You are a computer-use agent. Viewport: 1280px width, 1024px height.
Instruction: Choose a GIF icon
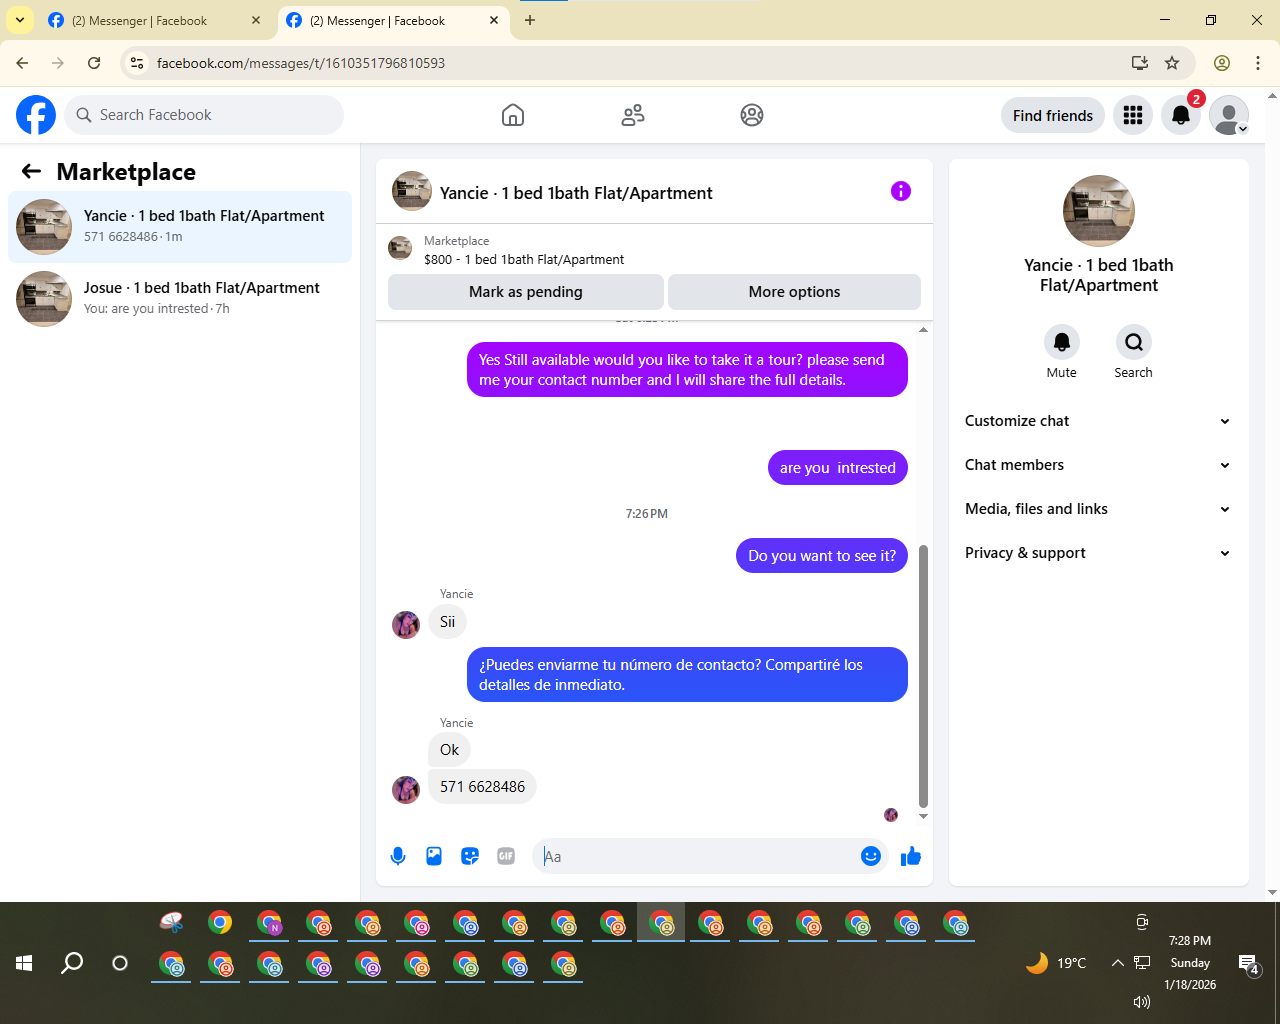pos(506,856)
